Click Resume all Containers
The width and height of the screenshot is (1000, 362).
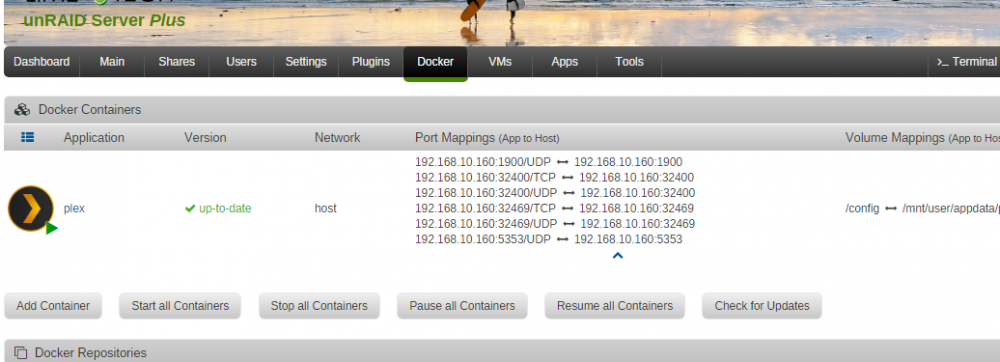click(615, 306)
